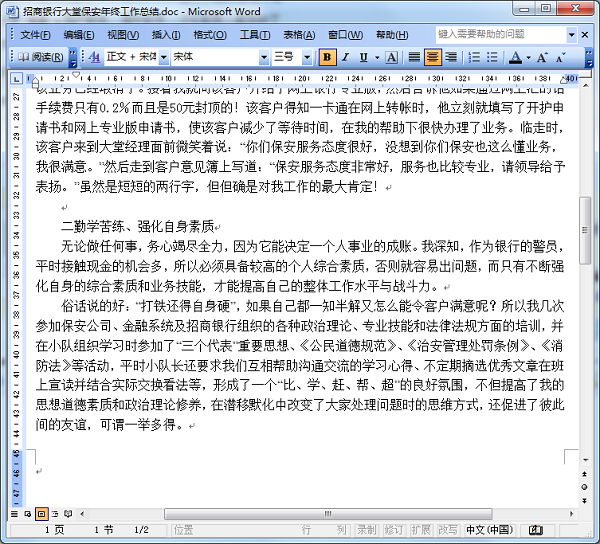Open the 帮助(H) menu
This screenshot has height=544, width=600.
[392, 35]
